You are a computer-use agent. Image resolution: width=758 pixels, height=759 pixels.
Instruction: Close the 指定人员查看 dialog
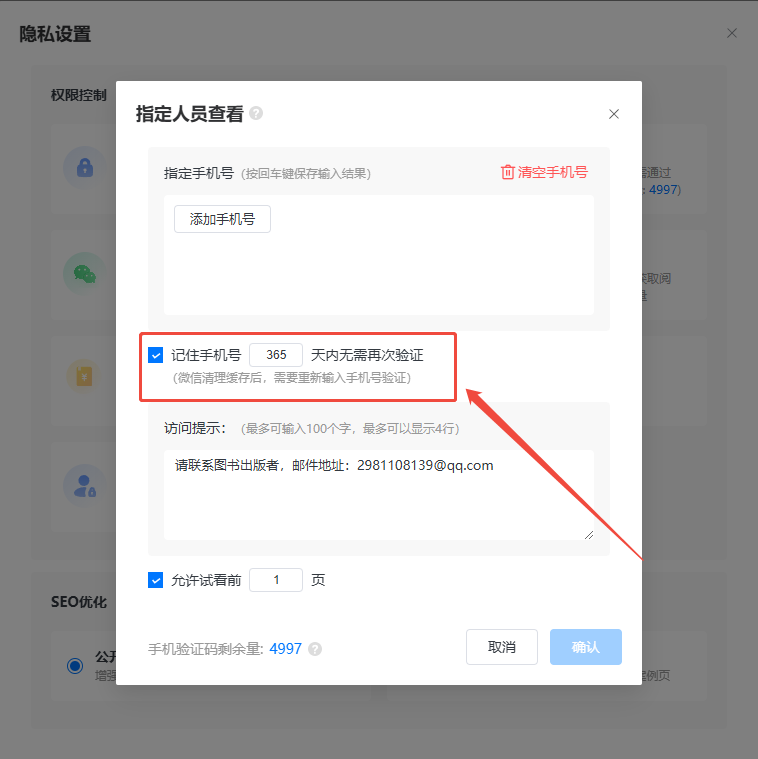coord(614,114)
